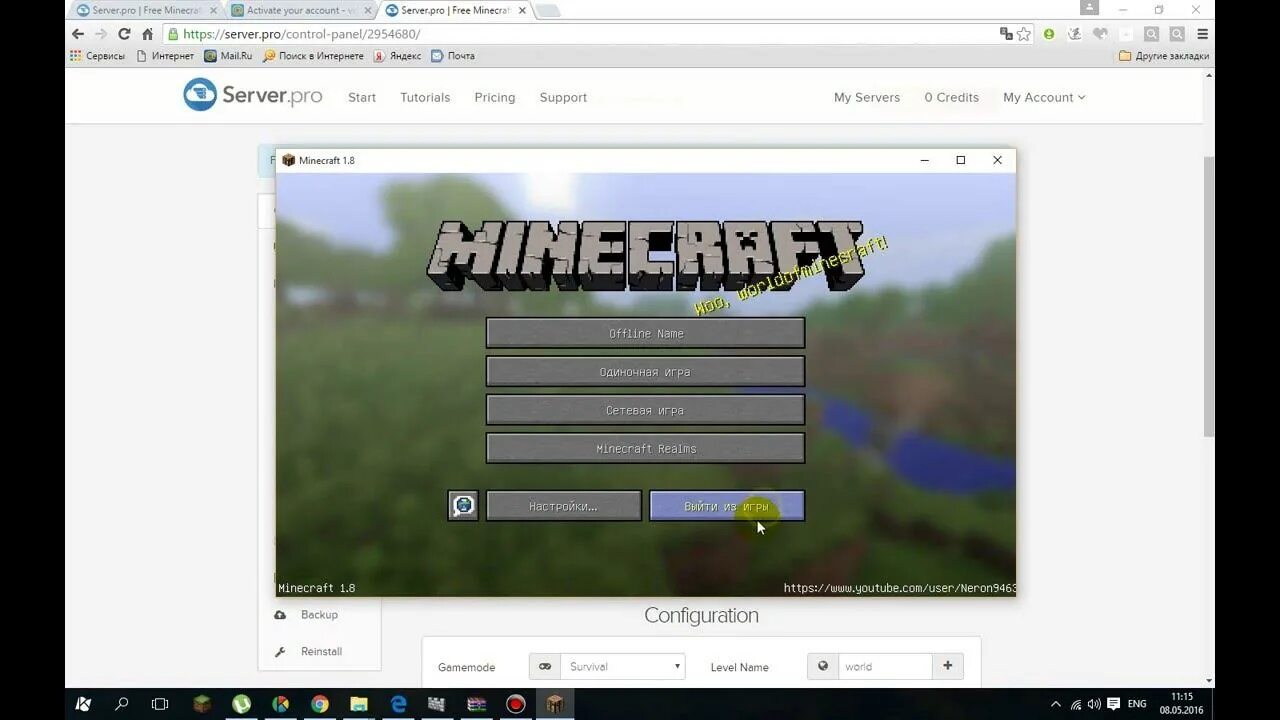Open Minecraft Realms button
1280x720 pixels.
(645, 449)
